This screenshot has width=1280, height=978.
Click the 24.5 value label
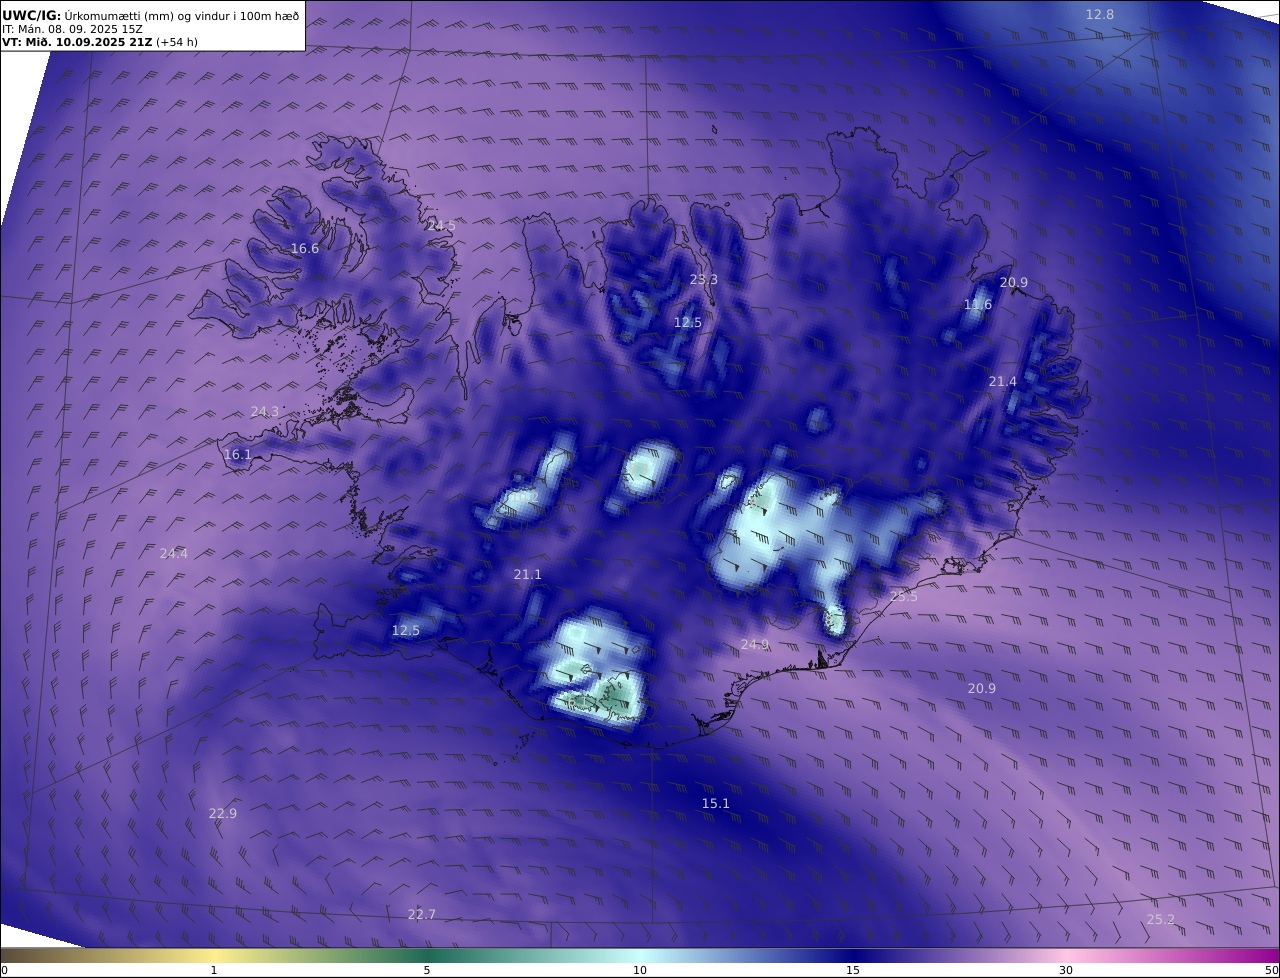pyautogui.click(x=441, y=225)
